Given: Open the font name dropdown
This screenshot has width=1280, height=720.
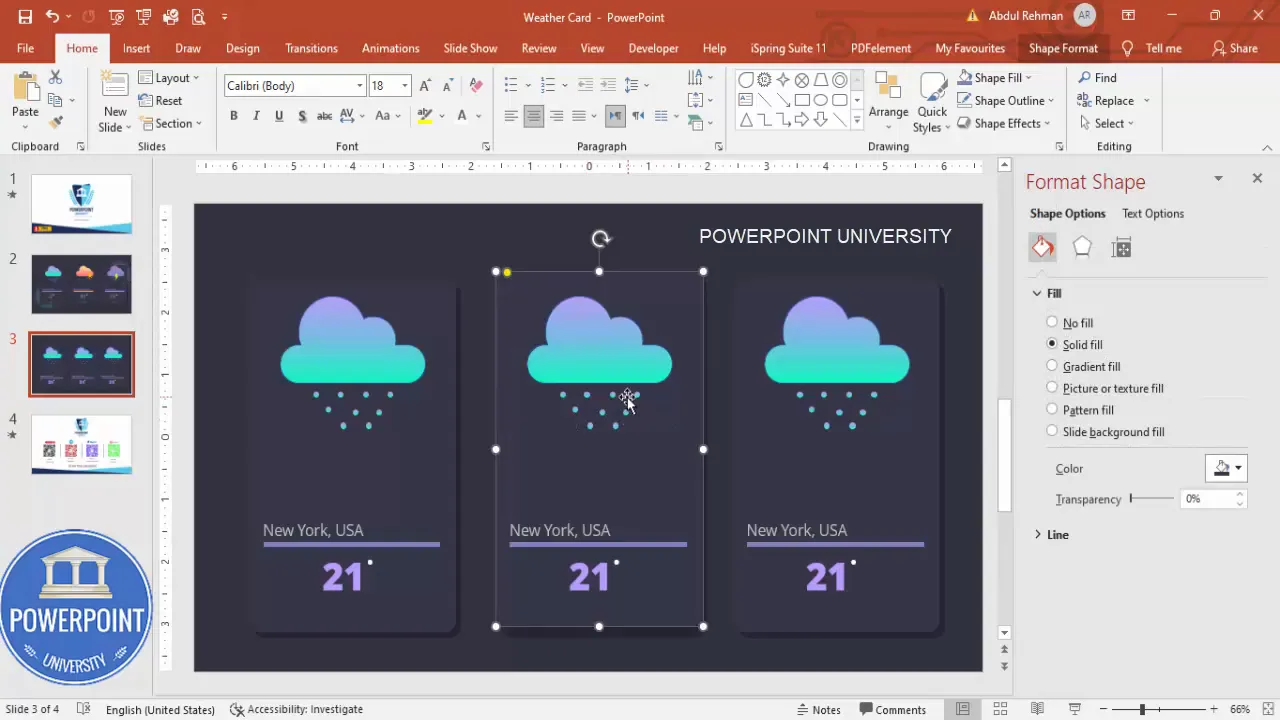Looking at the screenshot, I should point(360,86).
